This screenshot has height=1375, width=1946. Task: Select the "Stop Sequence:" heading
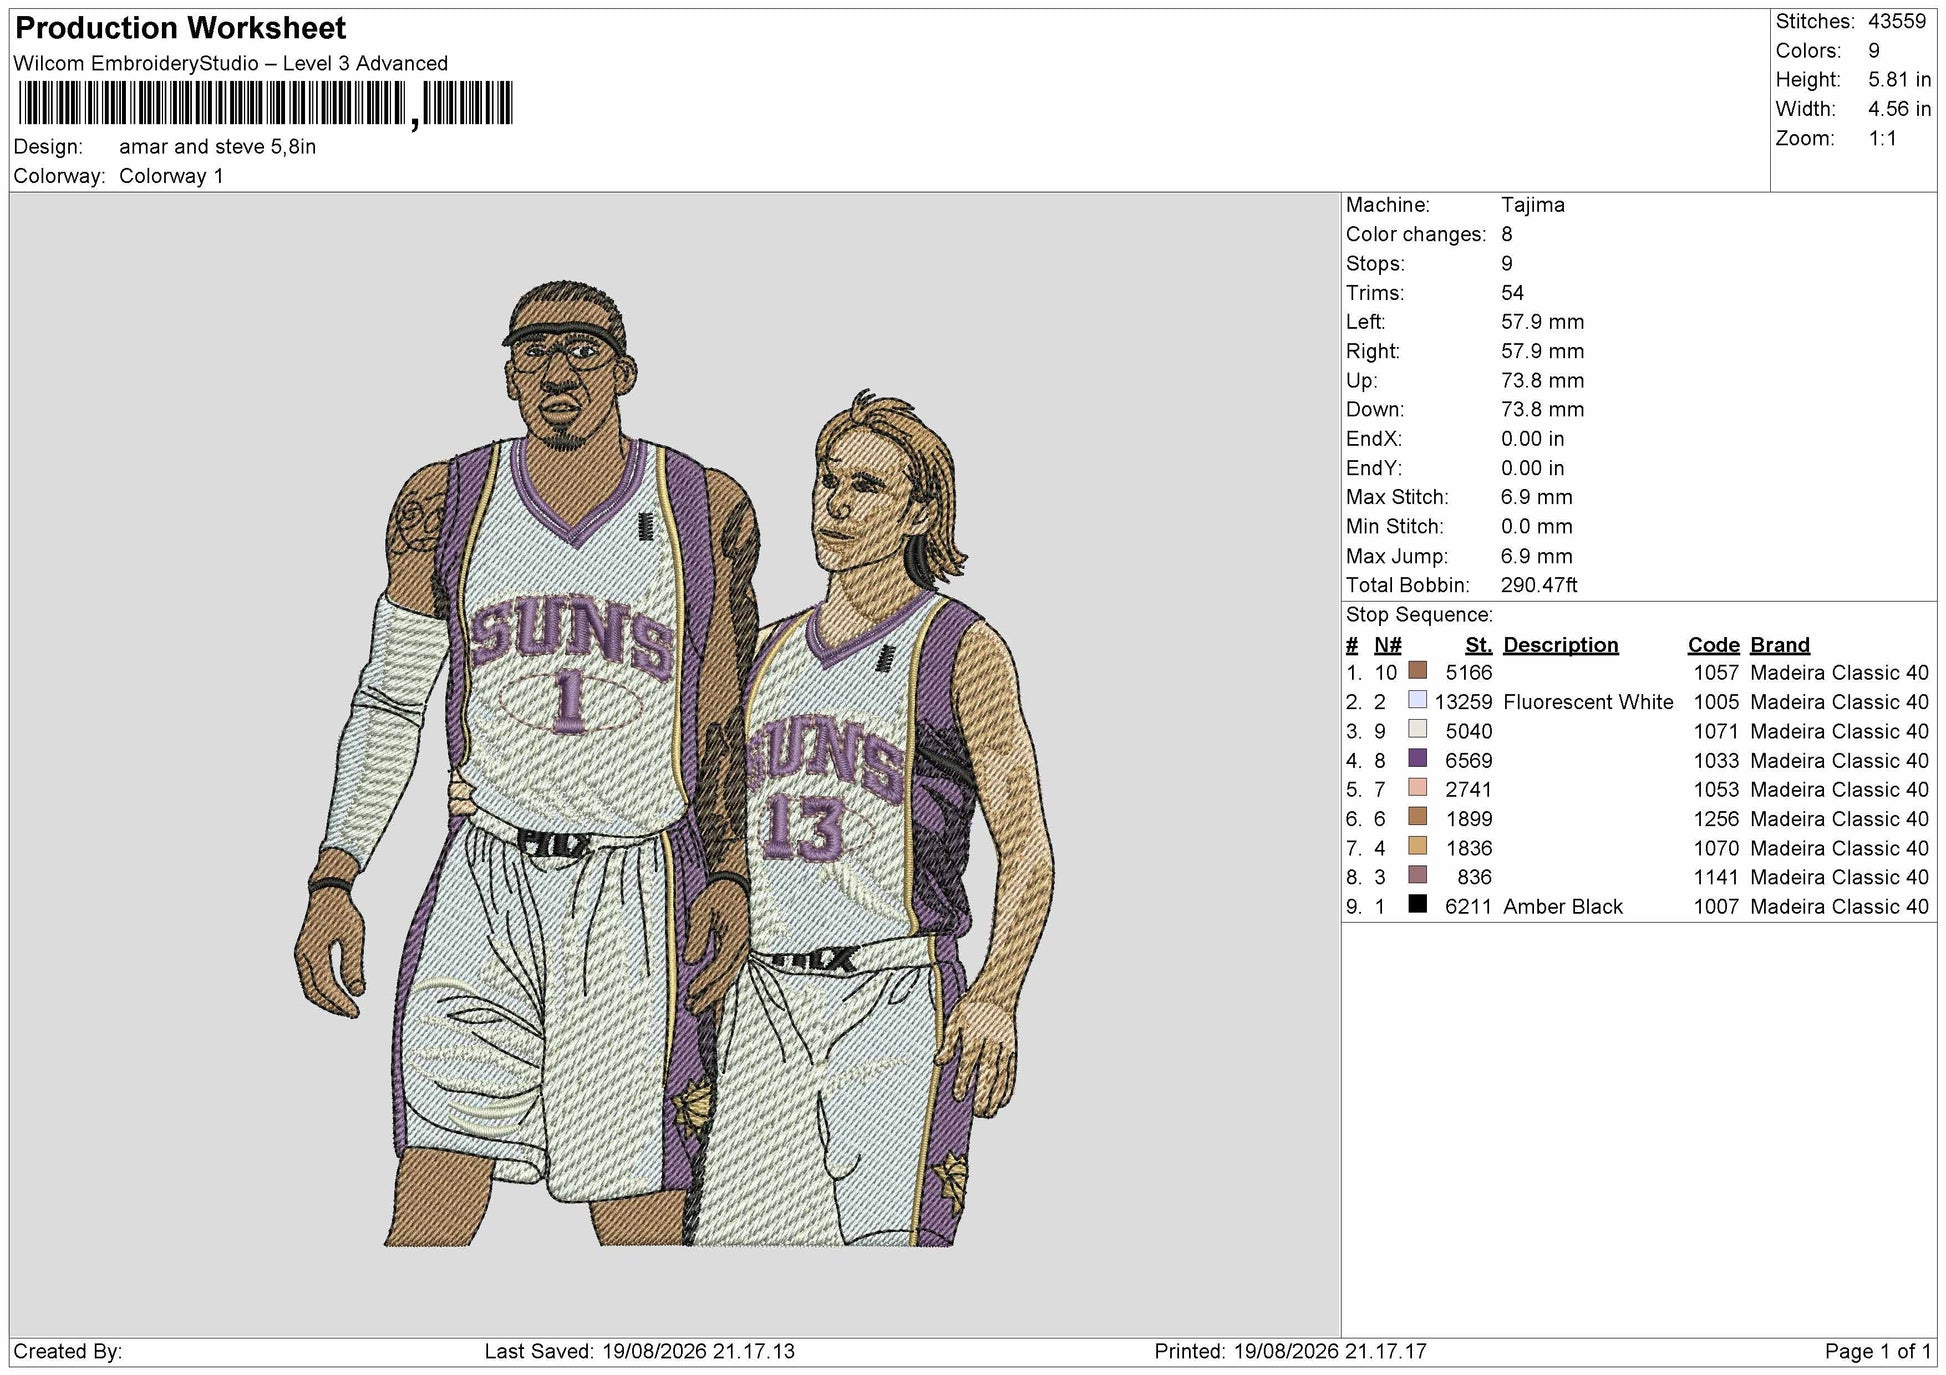(1419, 615)
